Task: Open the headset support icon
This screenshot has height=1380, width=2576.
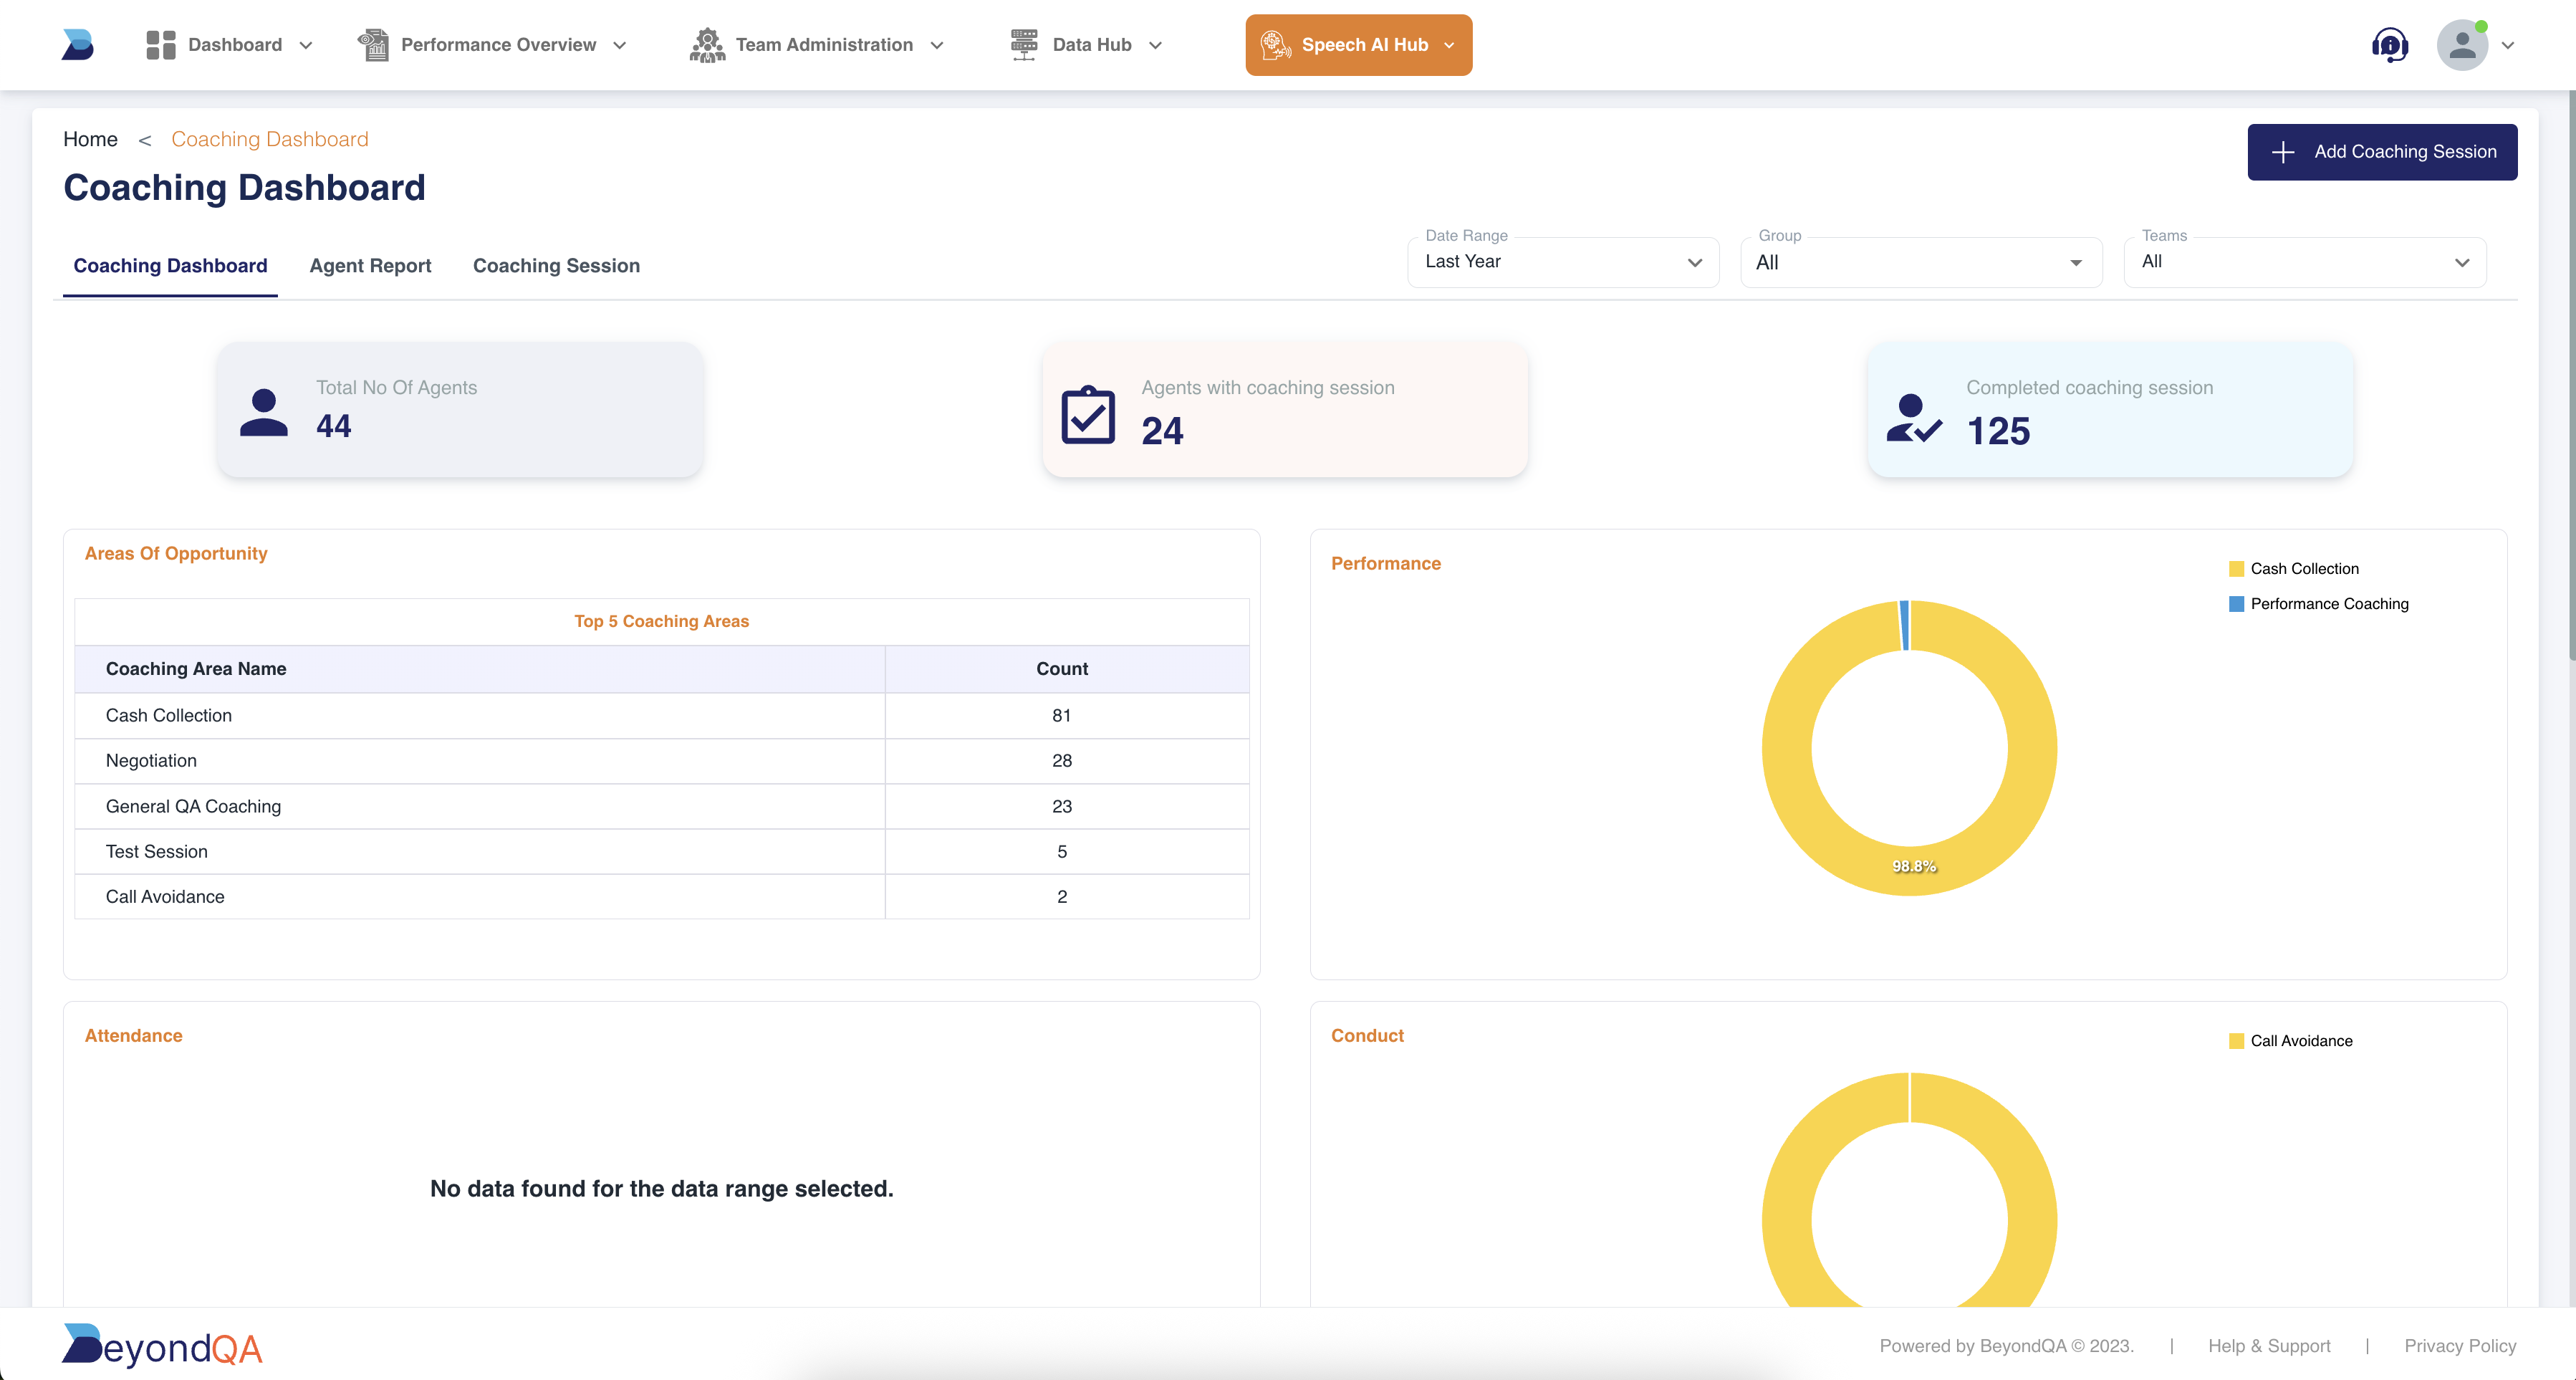Action: coord(2389,45)
